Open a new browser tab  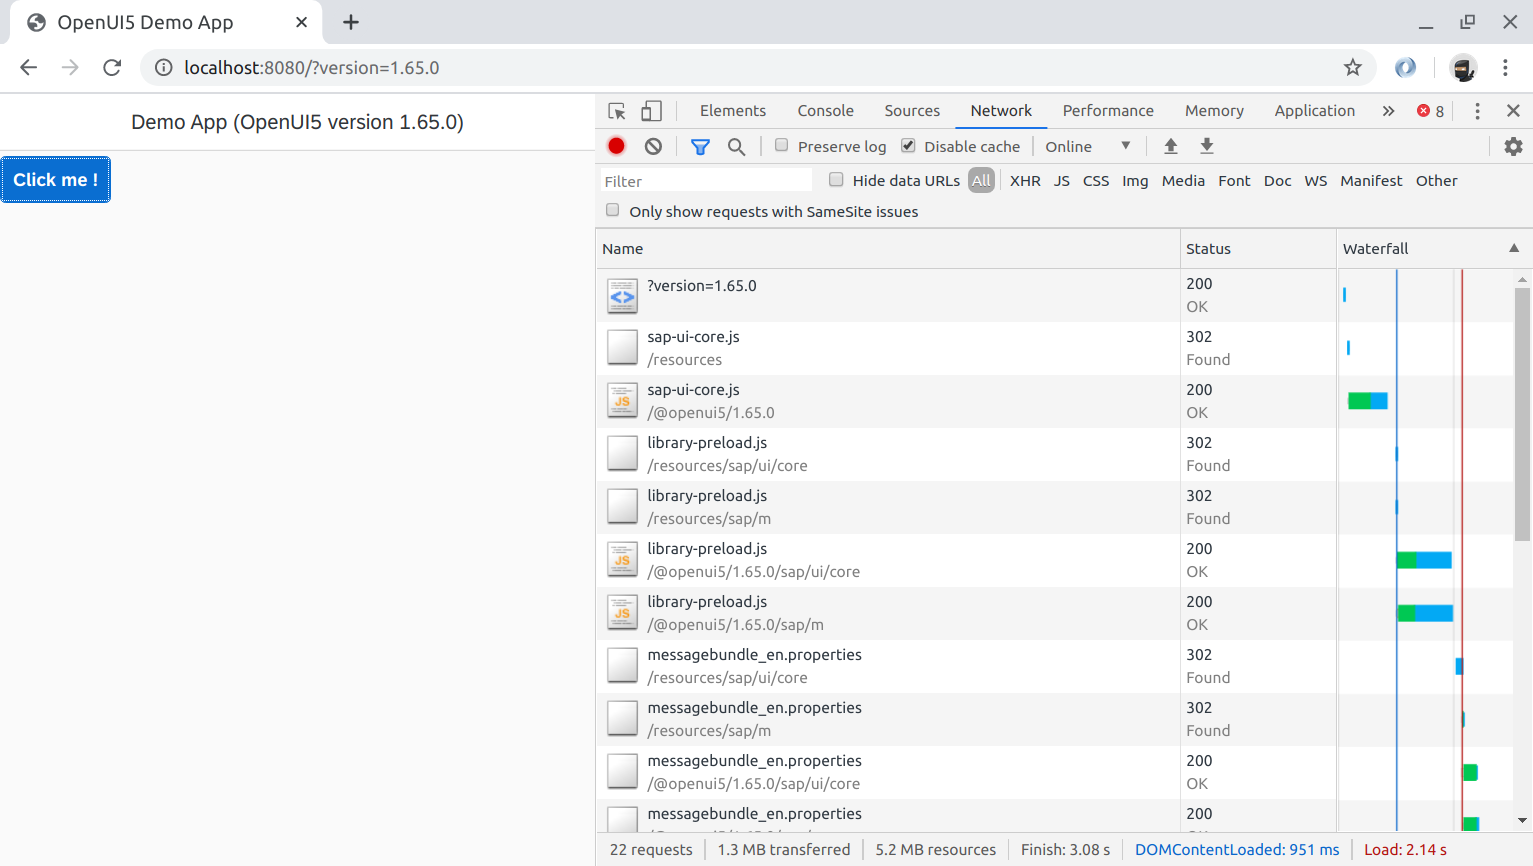351,22
